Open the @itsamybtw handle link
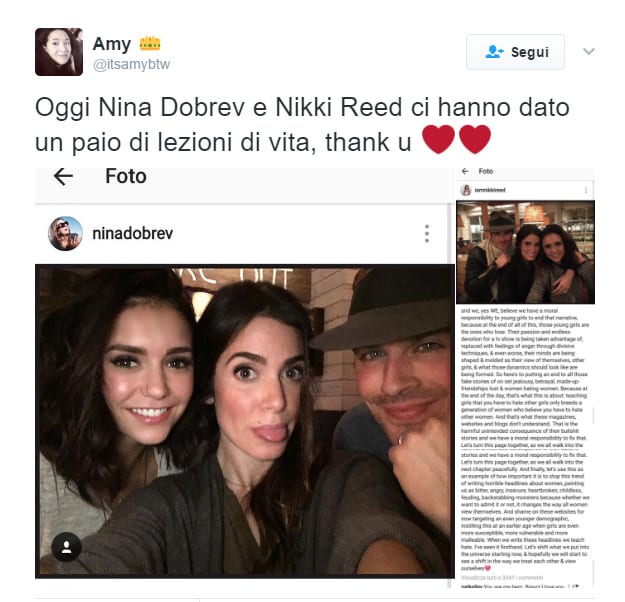This screenshot has height=602, width=625. 132,64
